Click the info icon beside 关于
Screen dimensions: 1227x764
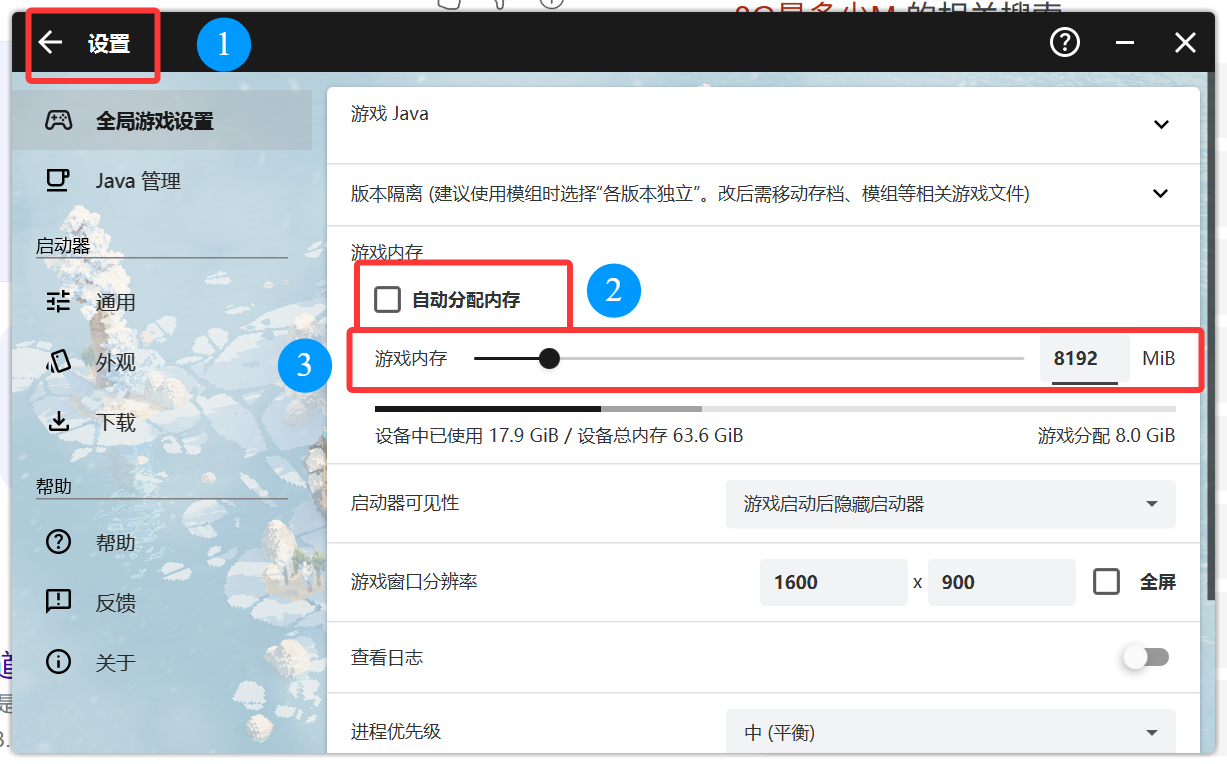[x=59, y=662]
